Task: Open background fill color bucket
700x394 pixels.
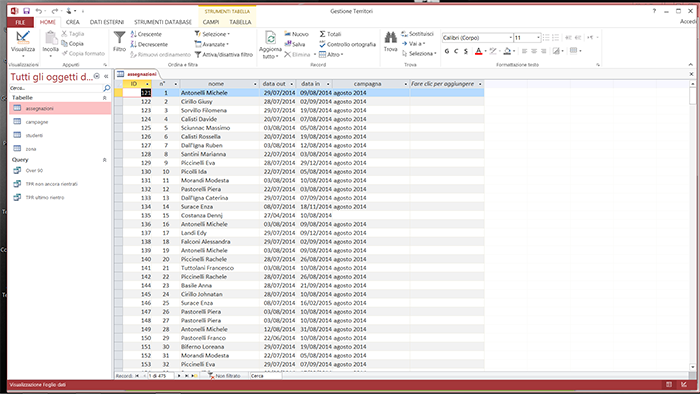Action: [507, 51]
